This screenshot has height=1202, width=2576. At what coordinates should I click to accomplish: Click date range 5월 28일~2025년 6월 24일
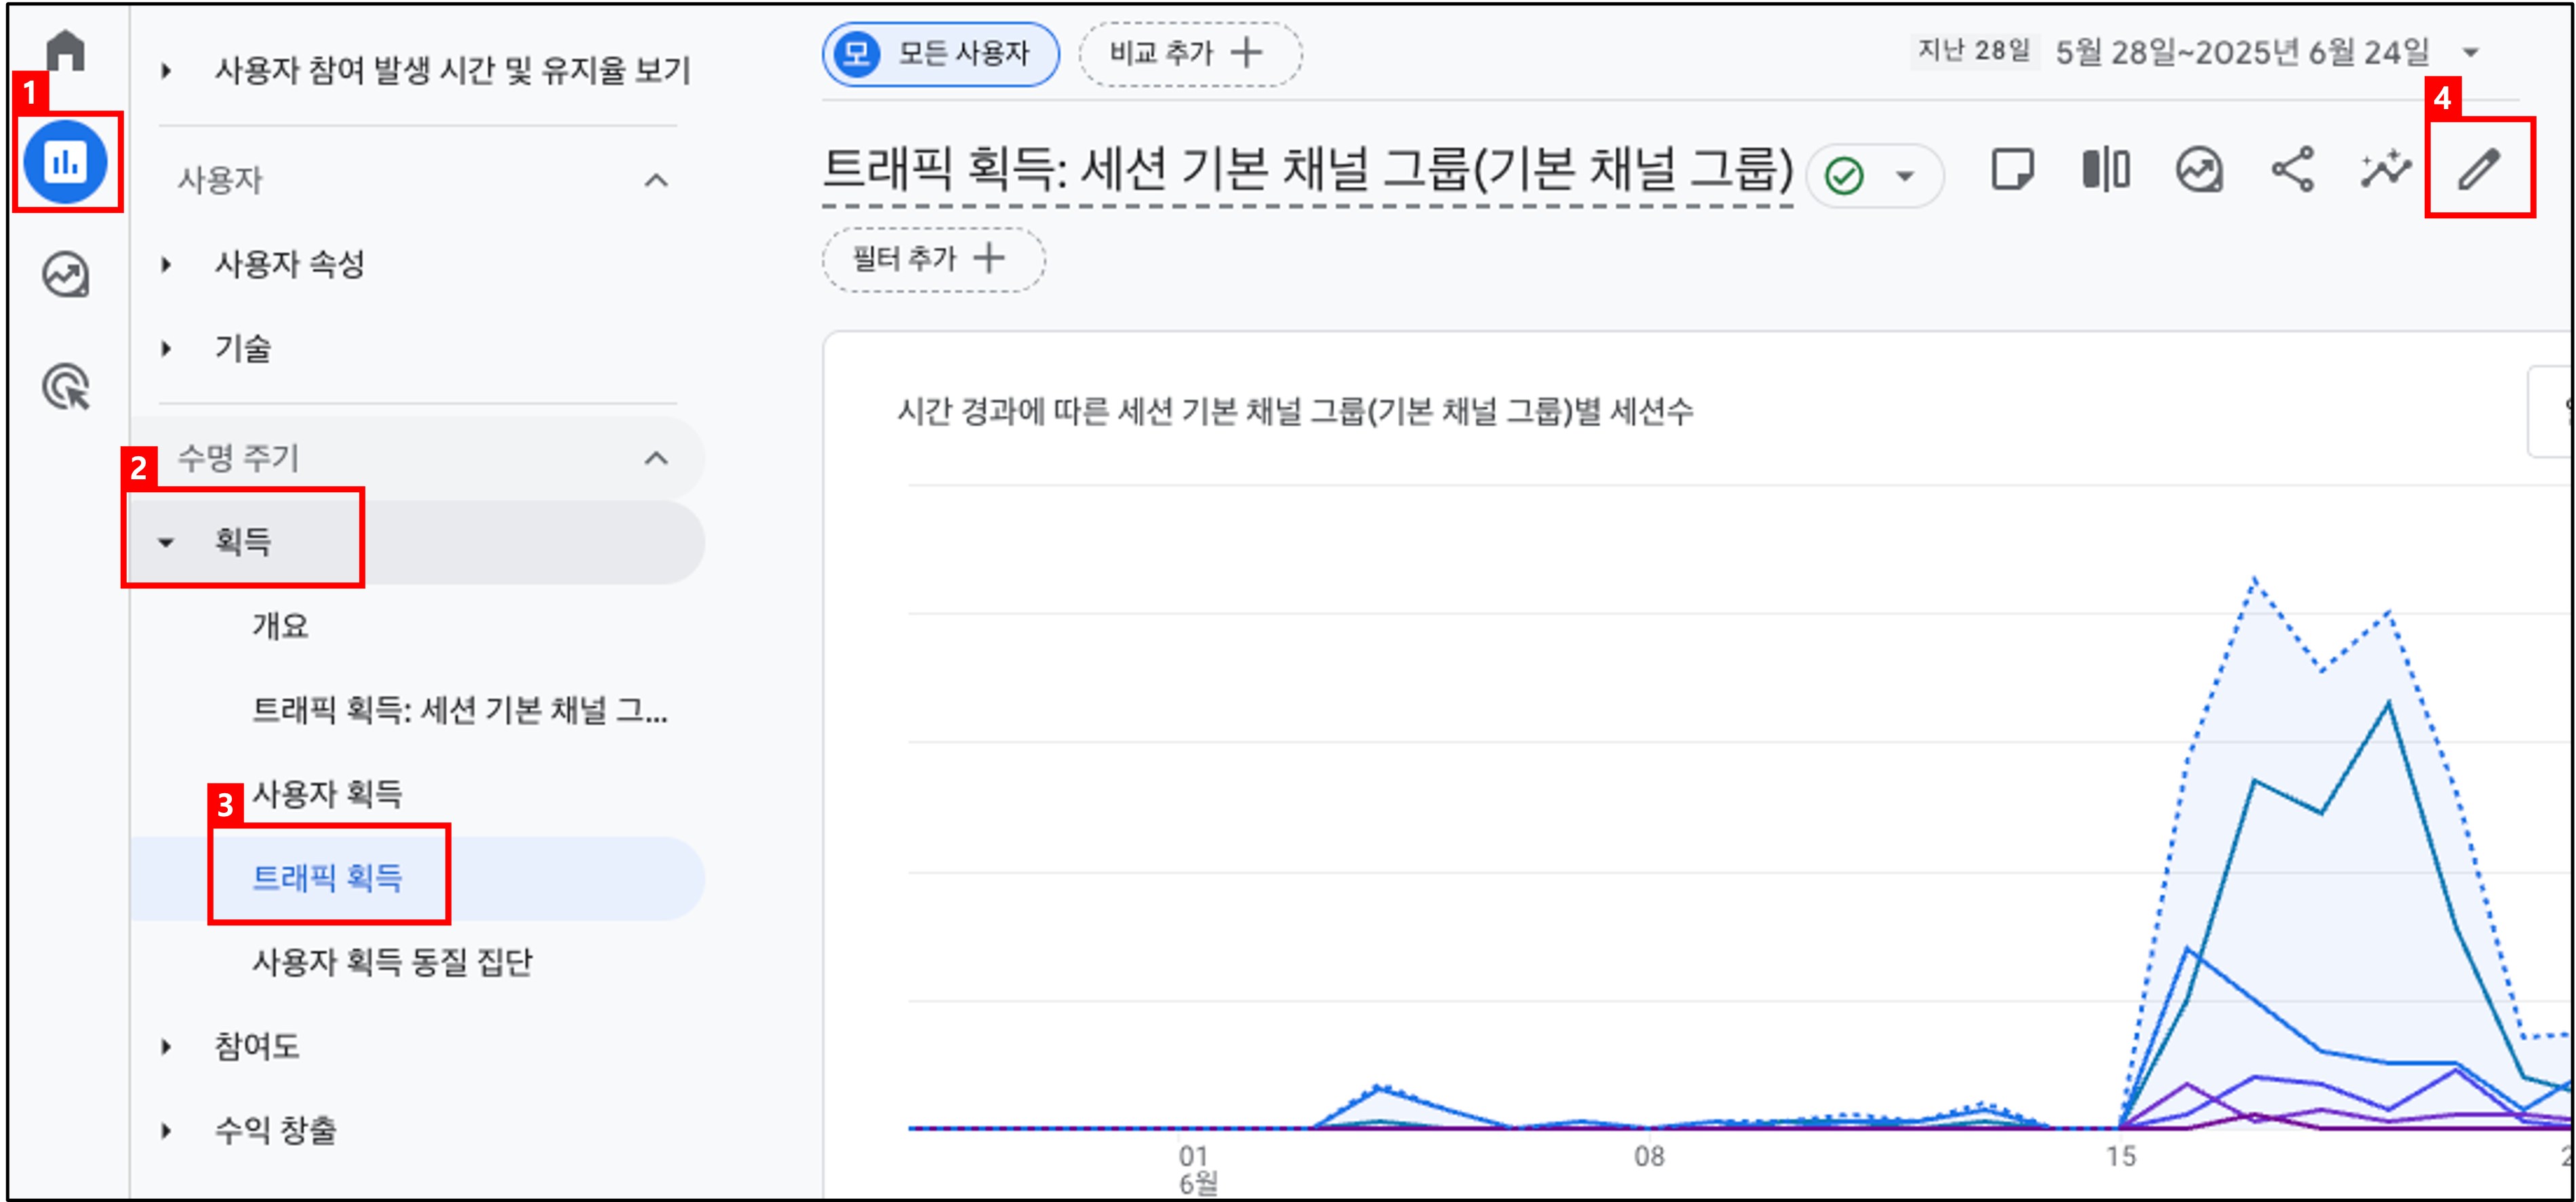2242,52
